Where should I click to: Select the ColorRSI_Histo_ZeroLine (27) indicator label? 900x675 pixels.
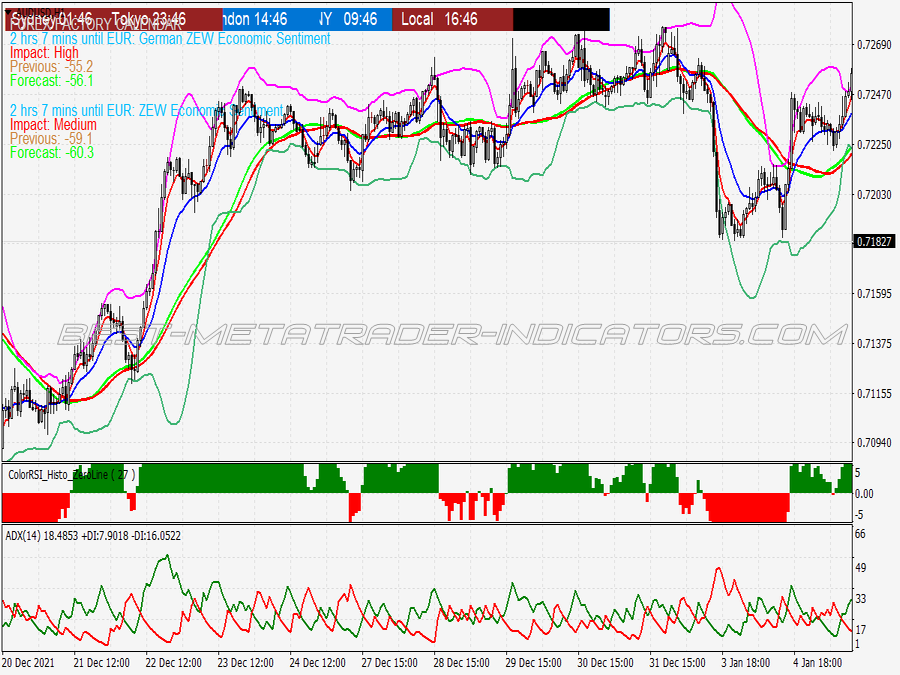click(x=71, y=475)
